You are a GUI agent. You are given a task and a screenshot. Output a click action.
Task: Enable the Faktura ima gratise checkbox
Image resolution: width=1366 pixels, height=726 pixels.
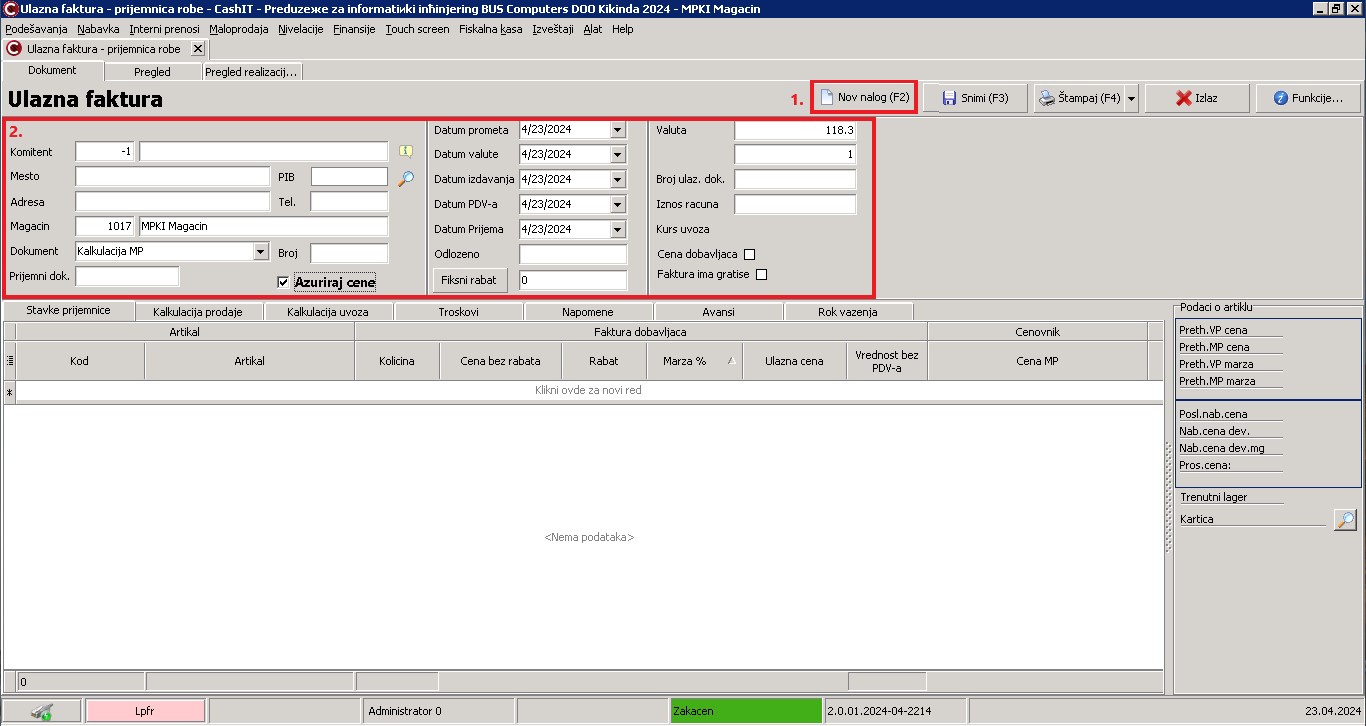click(762, 274)
